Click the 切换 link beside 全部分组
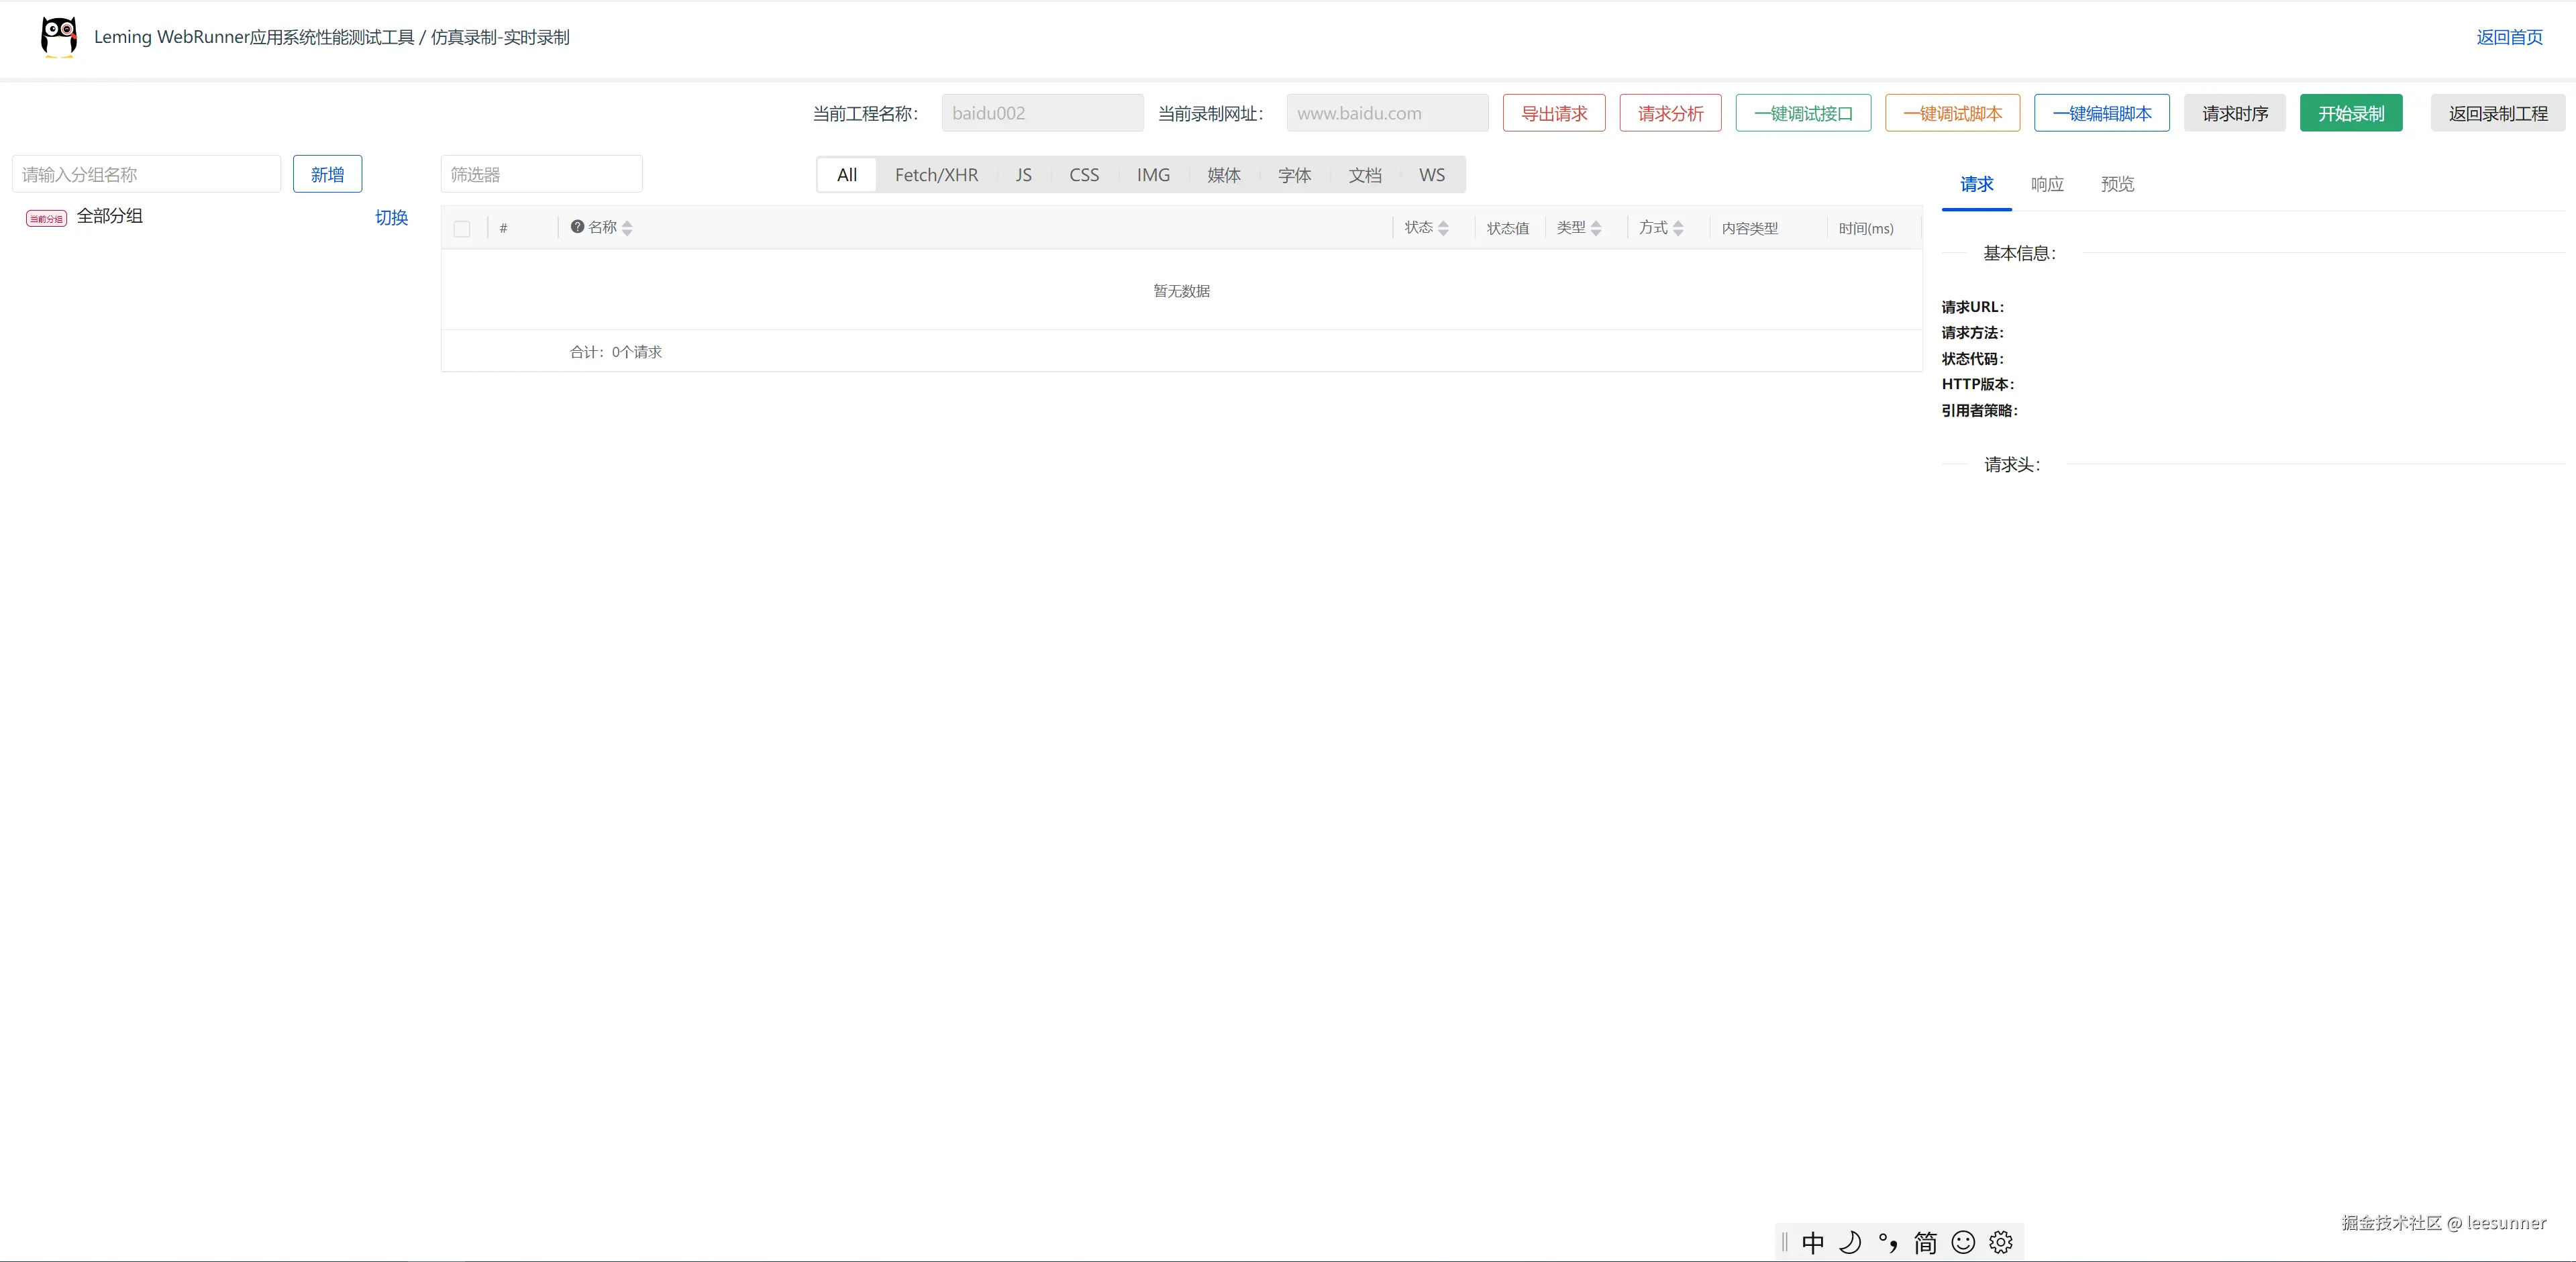The width and height of the screenshot is (2576, 1262). pyautogui.click(x=391, y=218)
